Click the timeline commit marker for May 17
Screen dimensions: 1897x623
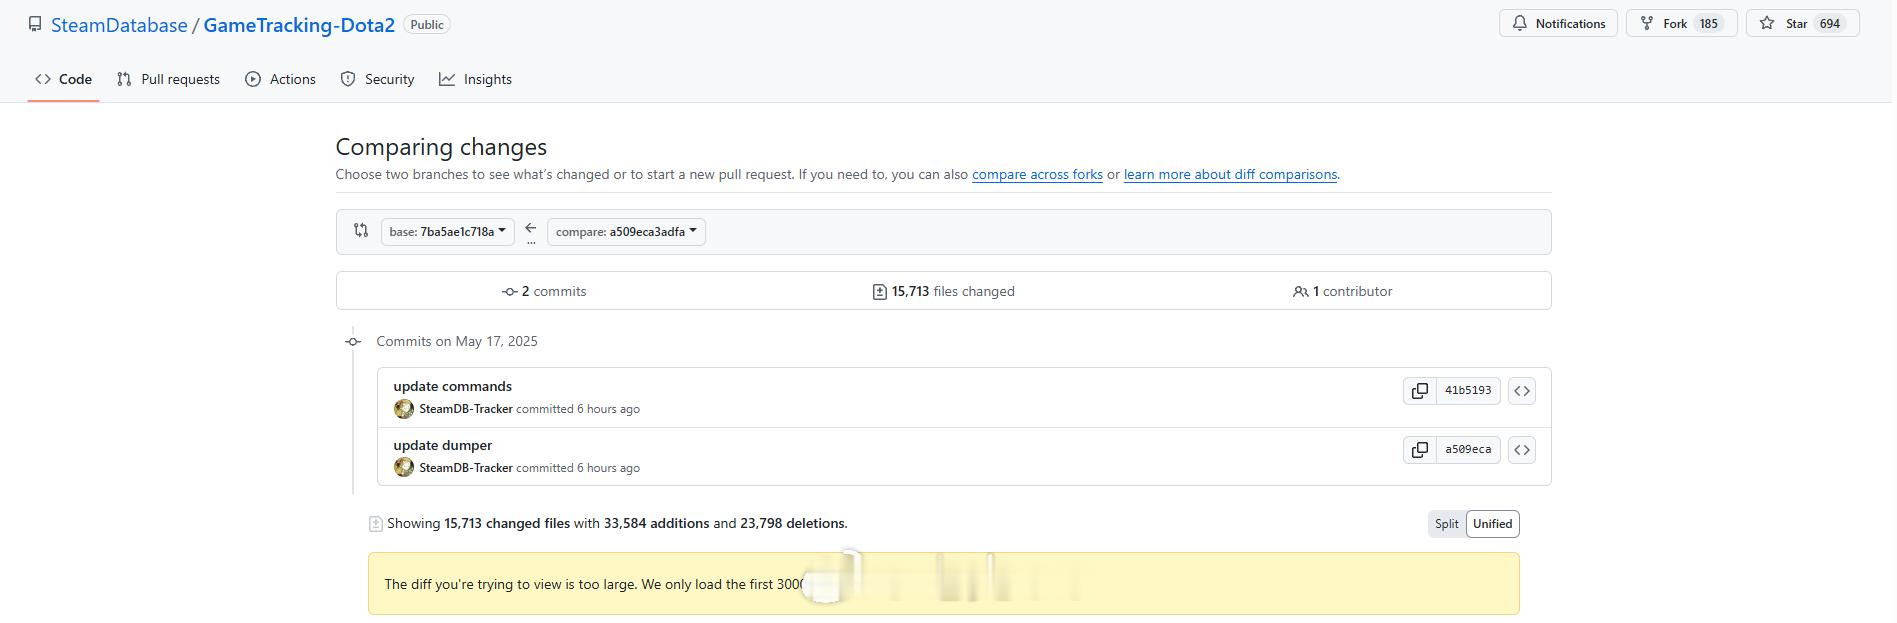[x=353, y=342]
